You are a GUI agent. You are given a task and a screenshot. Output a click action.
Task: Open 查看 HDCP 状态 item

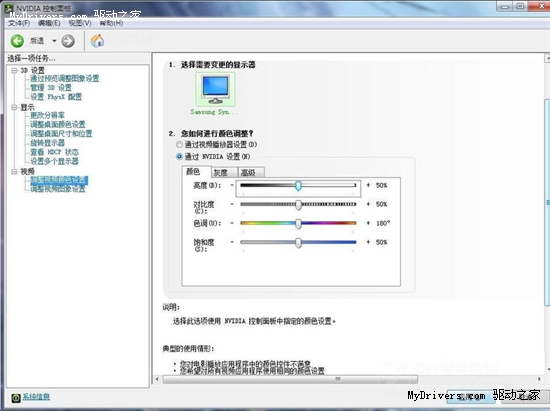tap(54, 152)
